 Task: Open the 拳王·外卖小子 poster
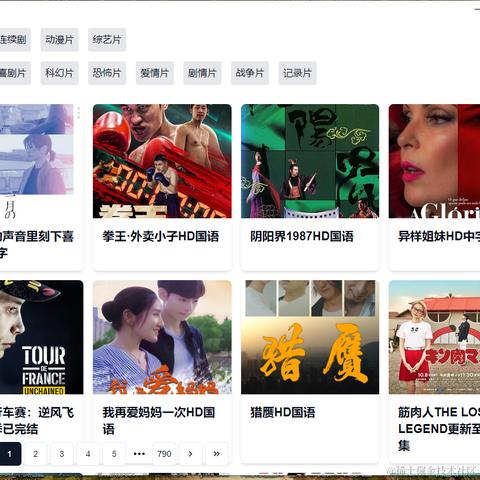point(162,161)
